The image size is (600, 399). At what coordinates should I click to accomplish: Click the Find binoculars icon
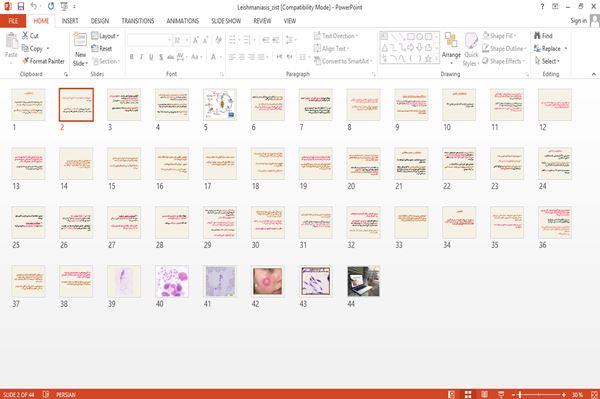(x=537, y=36)
